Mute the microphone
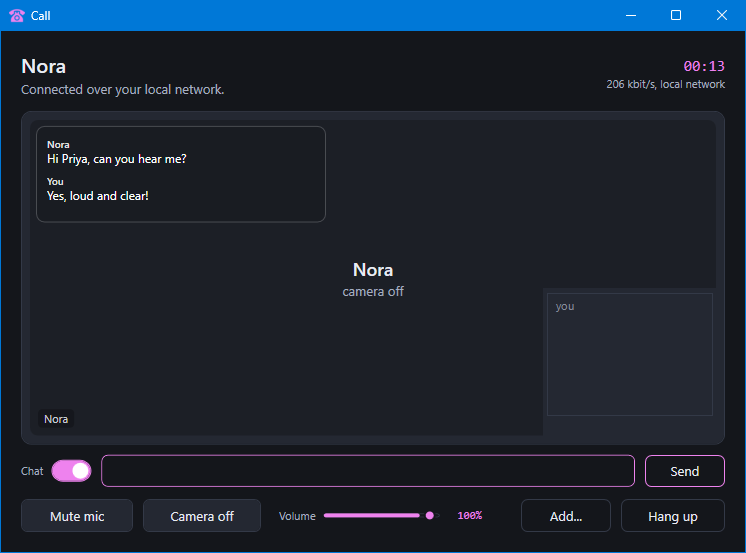The image size is (746, 553). (77, 515)
